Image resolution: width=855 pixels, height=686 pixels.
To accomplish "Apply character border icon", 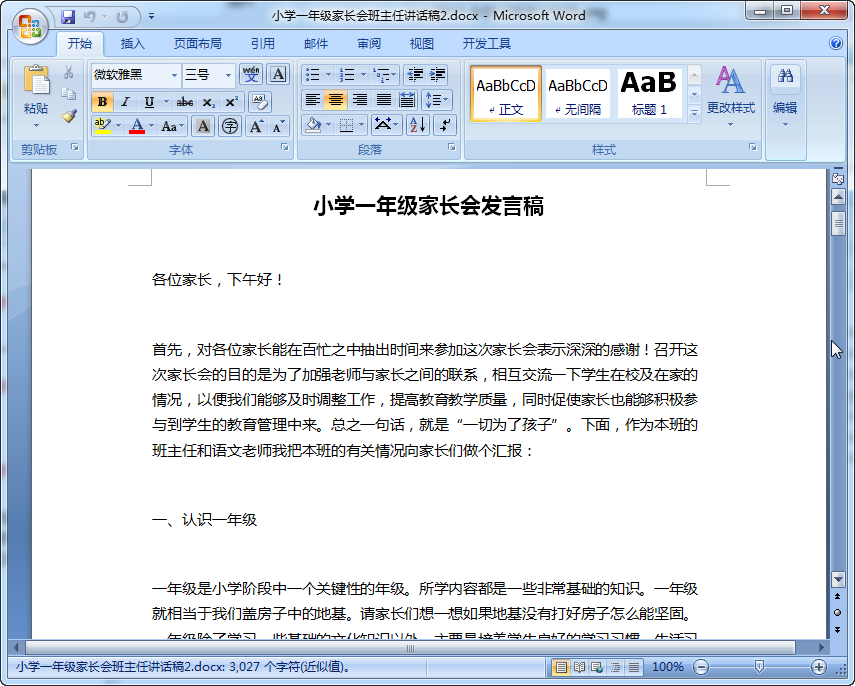I will pos(278,74).
